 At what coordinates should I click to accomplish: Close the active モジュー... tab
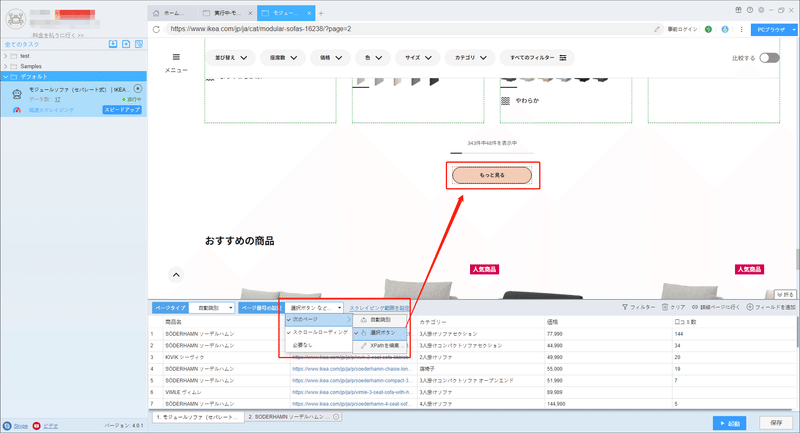pos(309,13)
